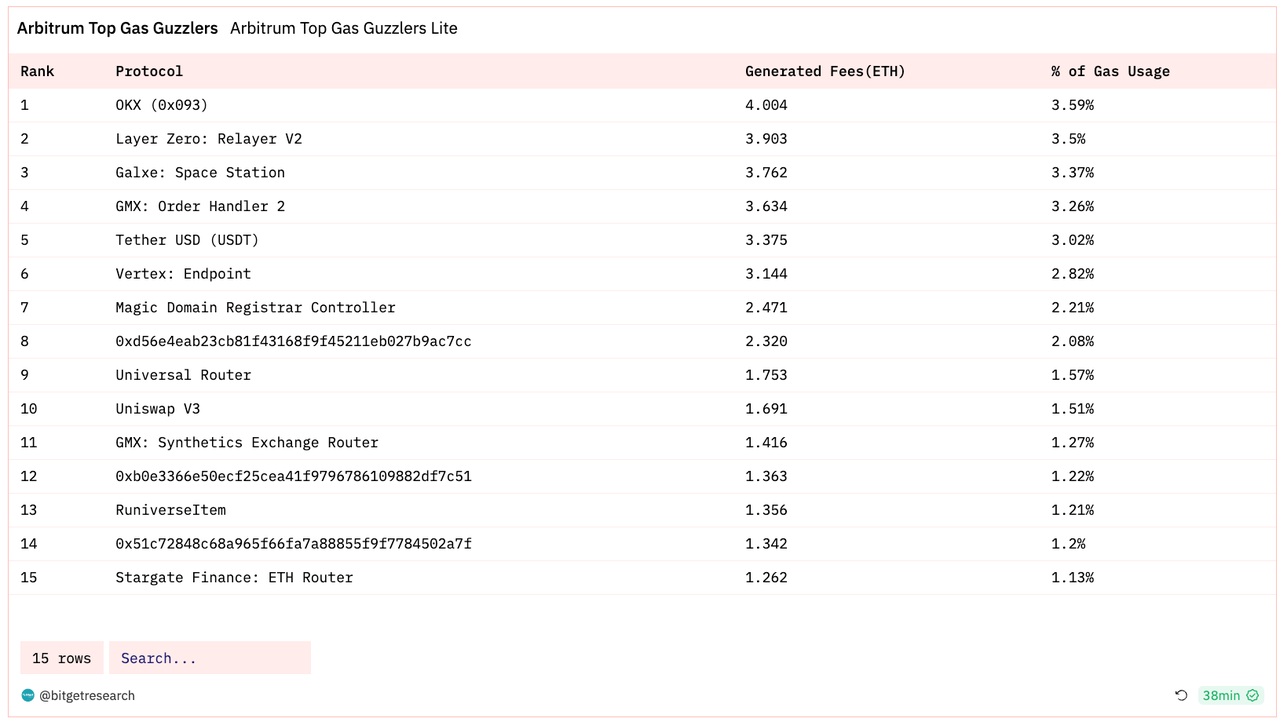Sort by the Protocol column header
Viewport: 1280px width, 722px height.
coord(149,71)
